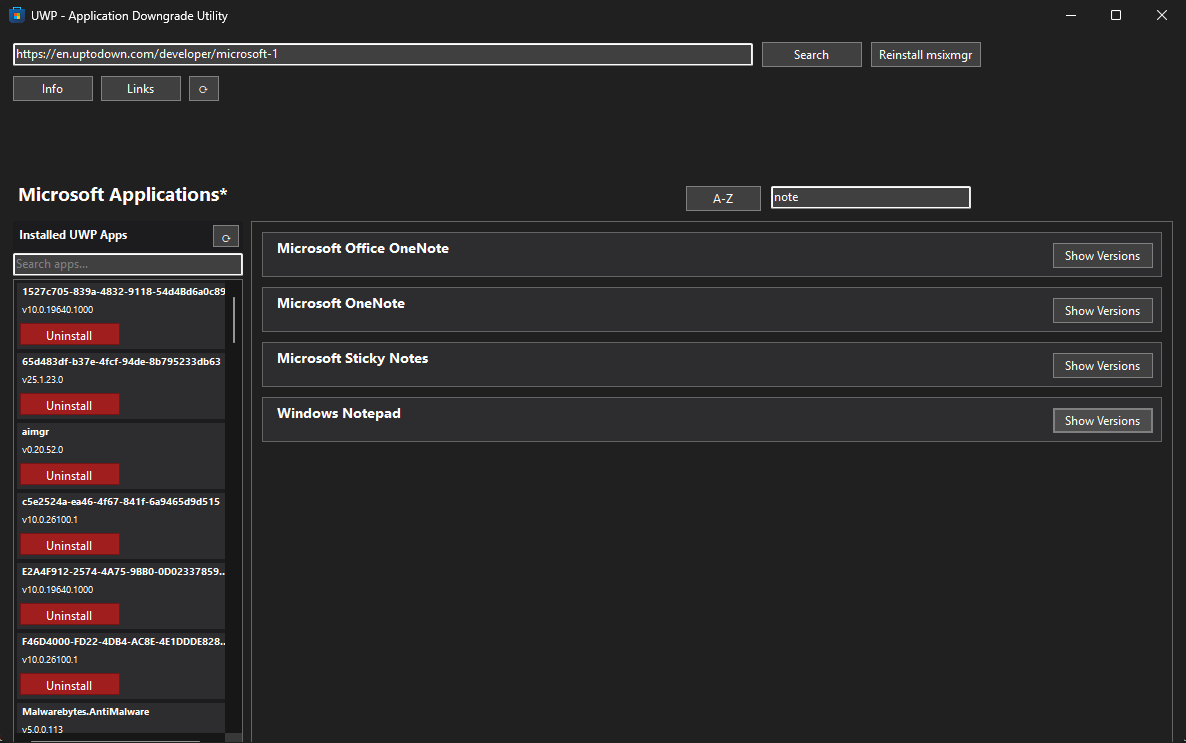Select 'c5e2524a-ea46-4f67-841f' package name
1186x743 pixels.
pyautogui.click(x=121, y=502)
